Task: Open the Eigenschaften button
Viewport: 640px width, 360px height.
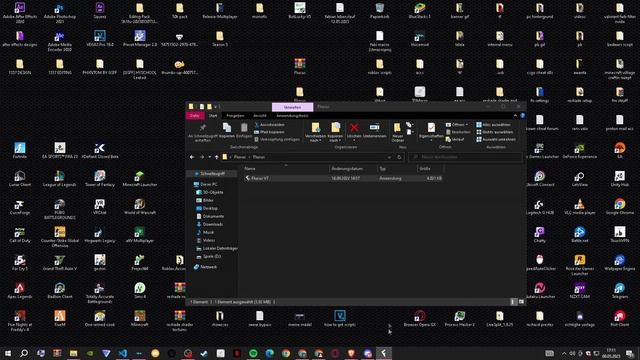Action: pyautogui.click(x=431, y=131)
